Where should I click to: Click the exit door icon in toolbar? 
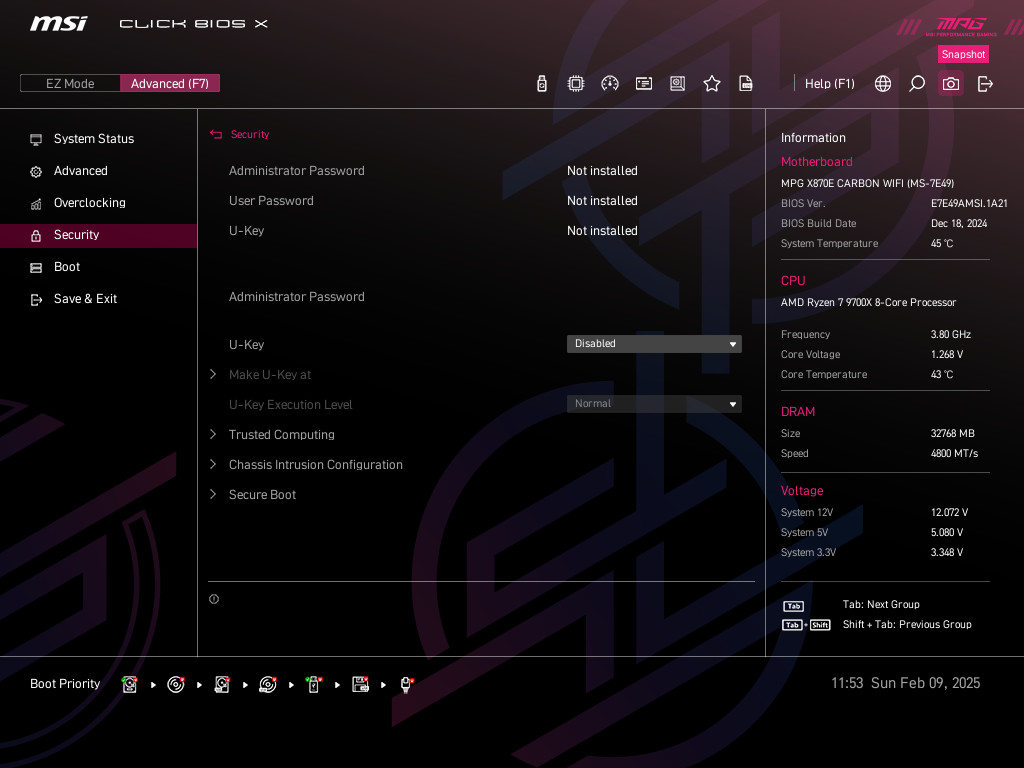(985, 84)
